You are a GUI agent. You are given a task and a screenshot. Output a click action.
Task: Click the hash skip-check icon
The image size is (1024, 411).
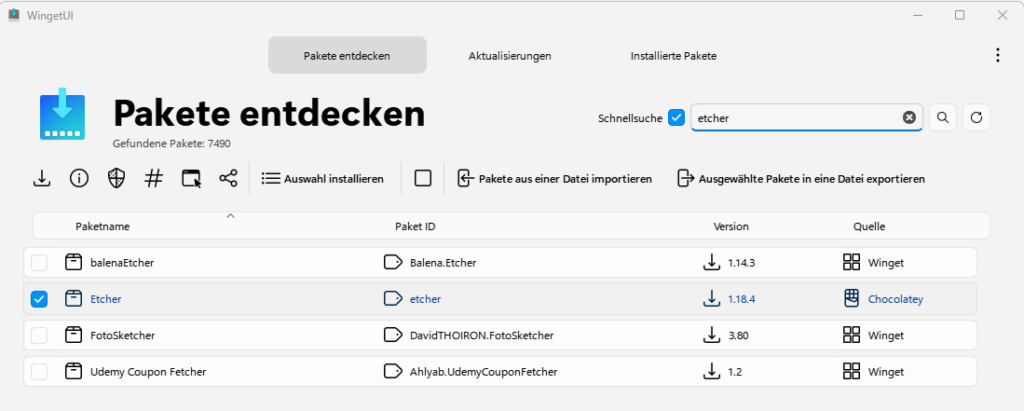[153, 178]
